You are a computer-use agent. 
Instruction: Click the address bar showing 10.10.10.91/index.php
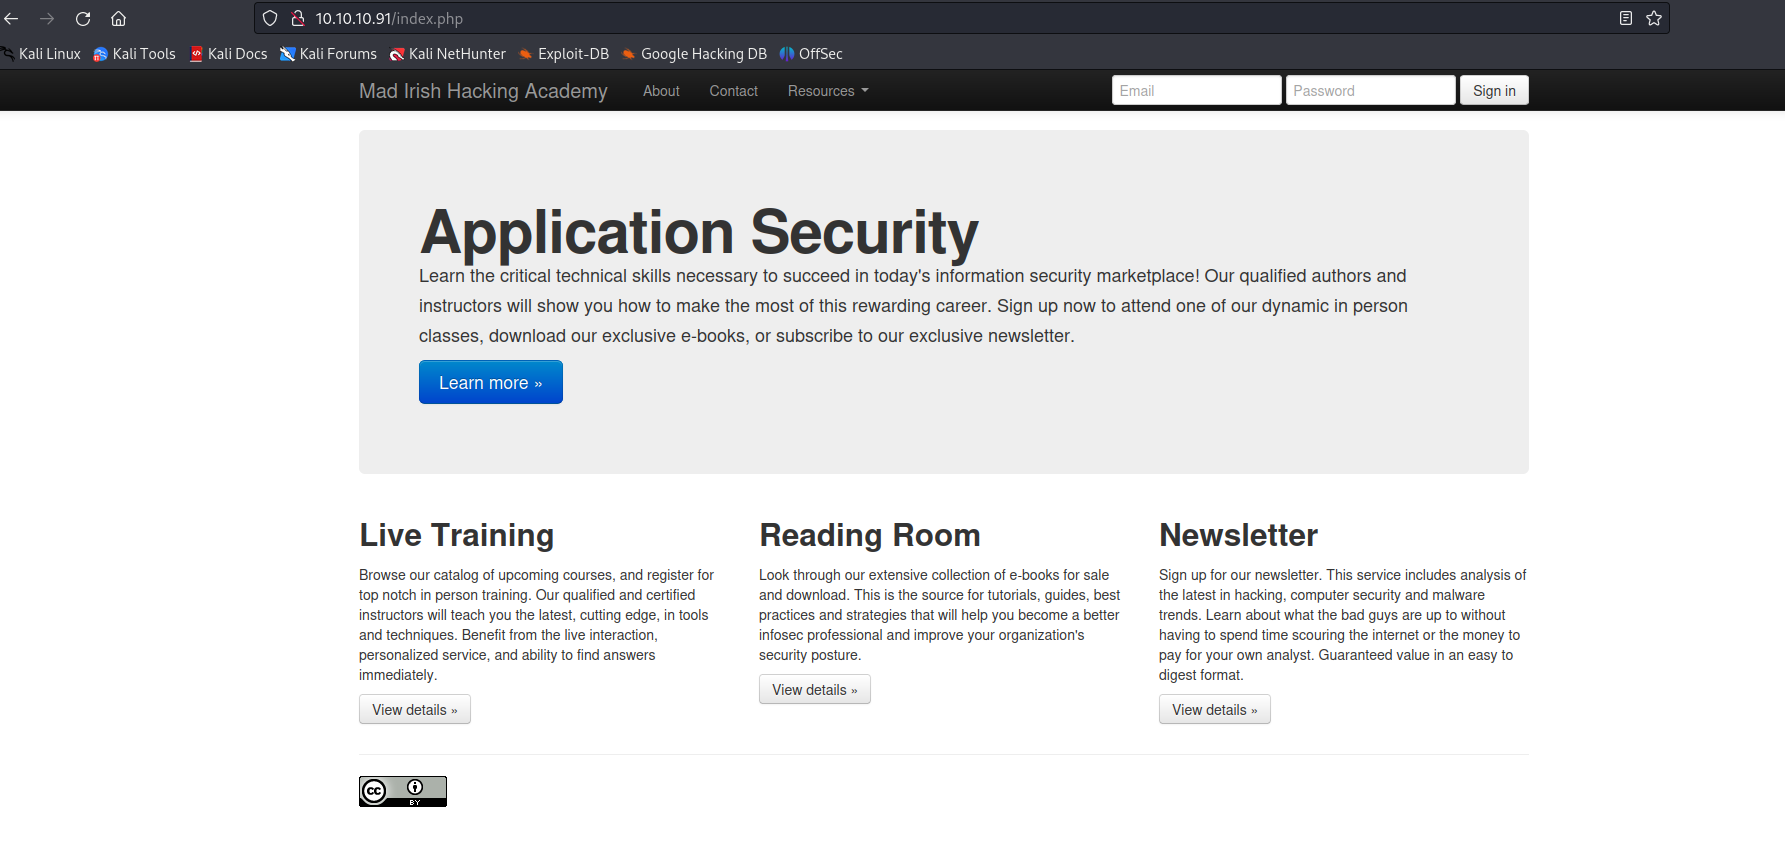960,18
